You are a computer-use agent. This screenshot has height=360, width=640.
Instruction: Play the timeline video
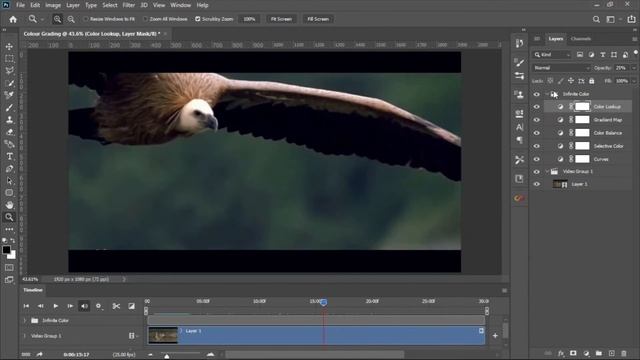55,306
